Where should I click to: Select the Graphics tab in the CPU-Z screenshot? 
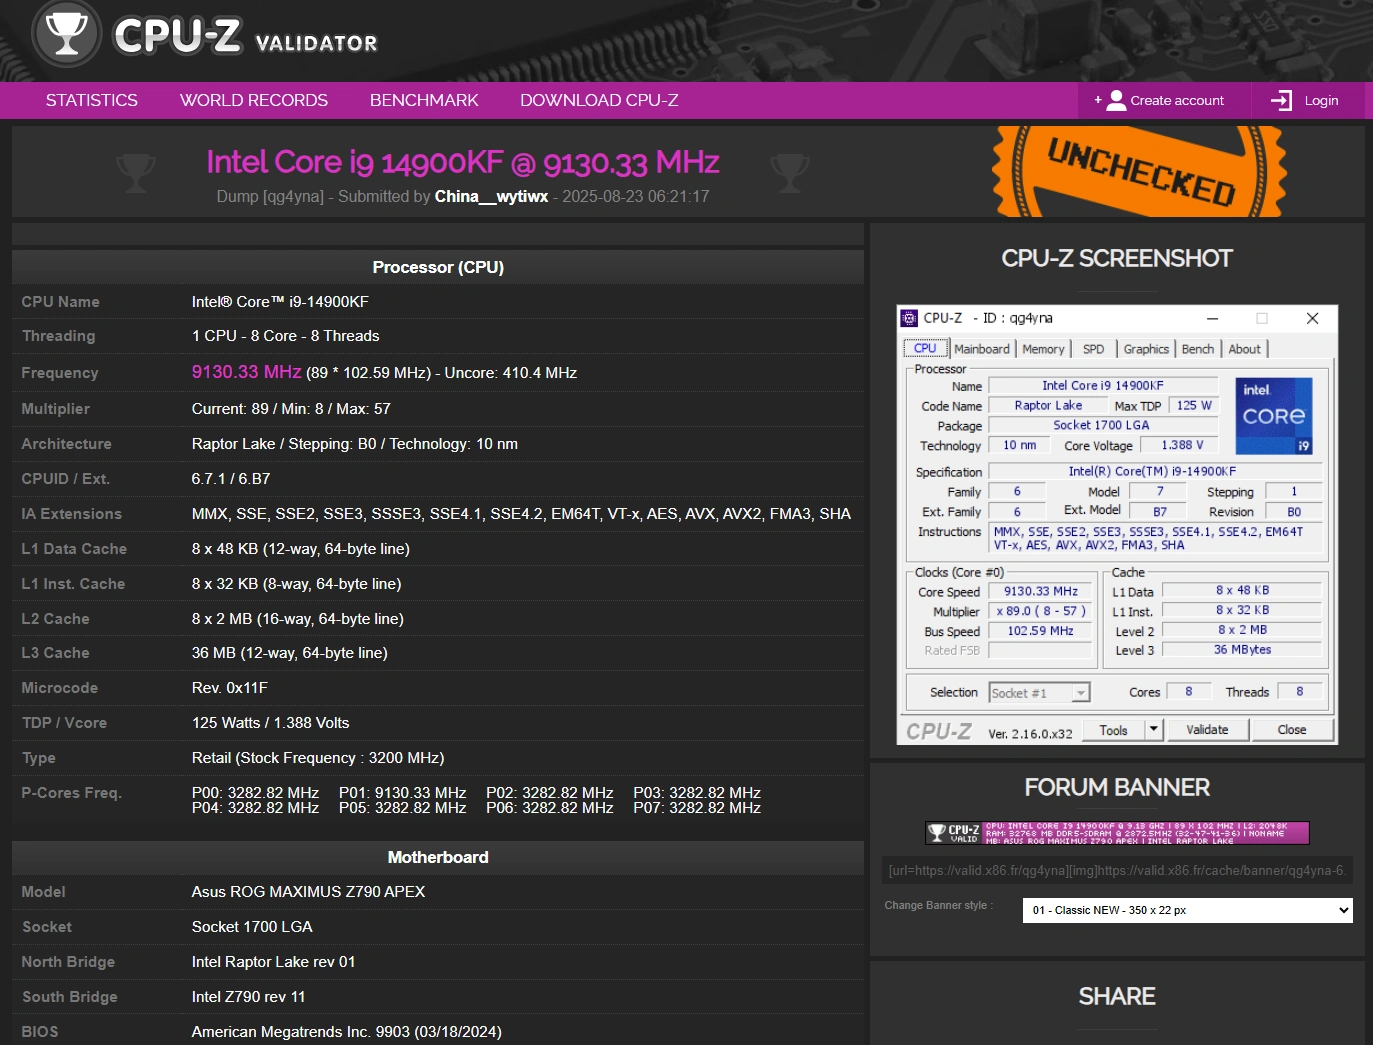[x=1146, y=349]
